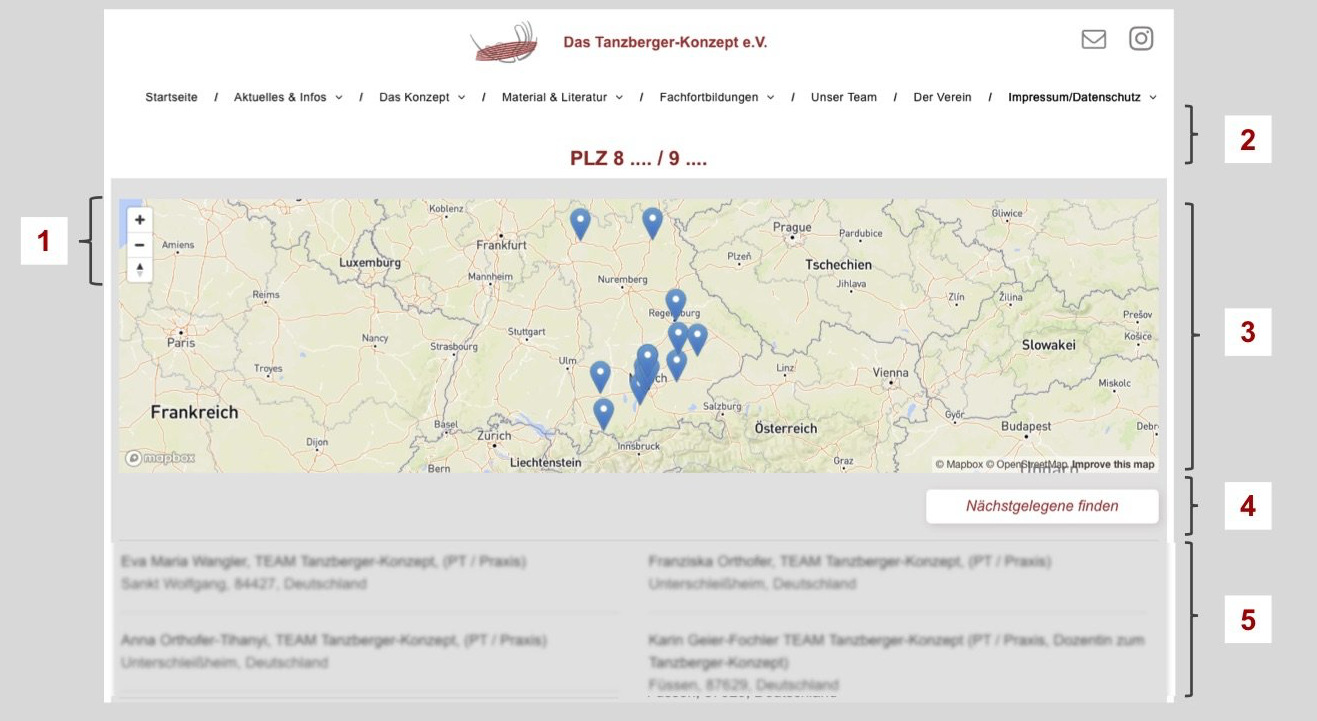Zoom in on the map
Viewport: 1317px width, 721px height.
[140, 220]
